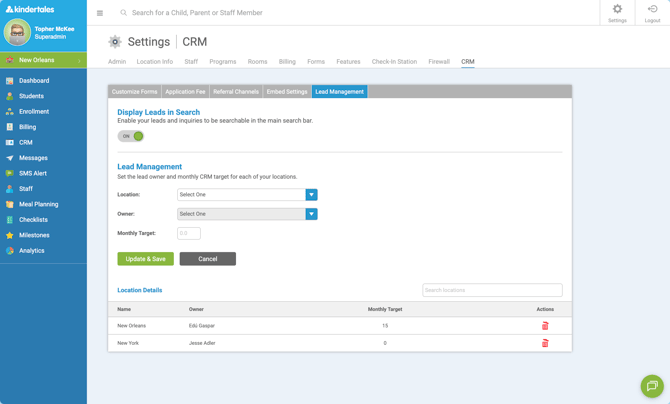
Task: Switch to the Embed Settings tab
Action: pos(287,92)
